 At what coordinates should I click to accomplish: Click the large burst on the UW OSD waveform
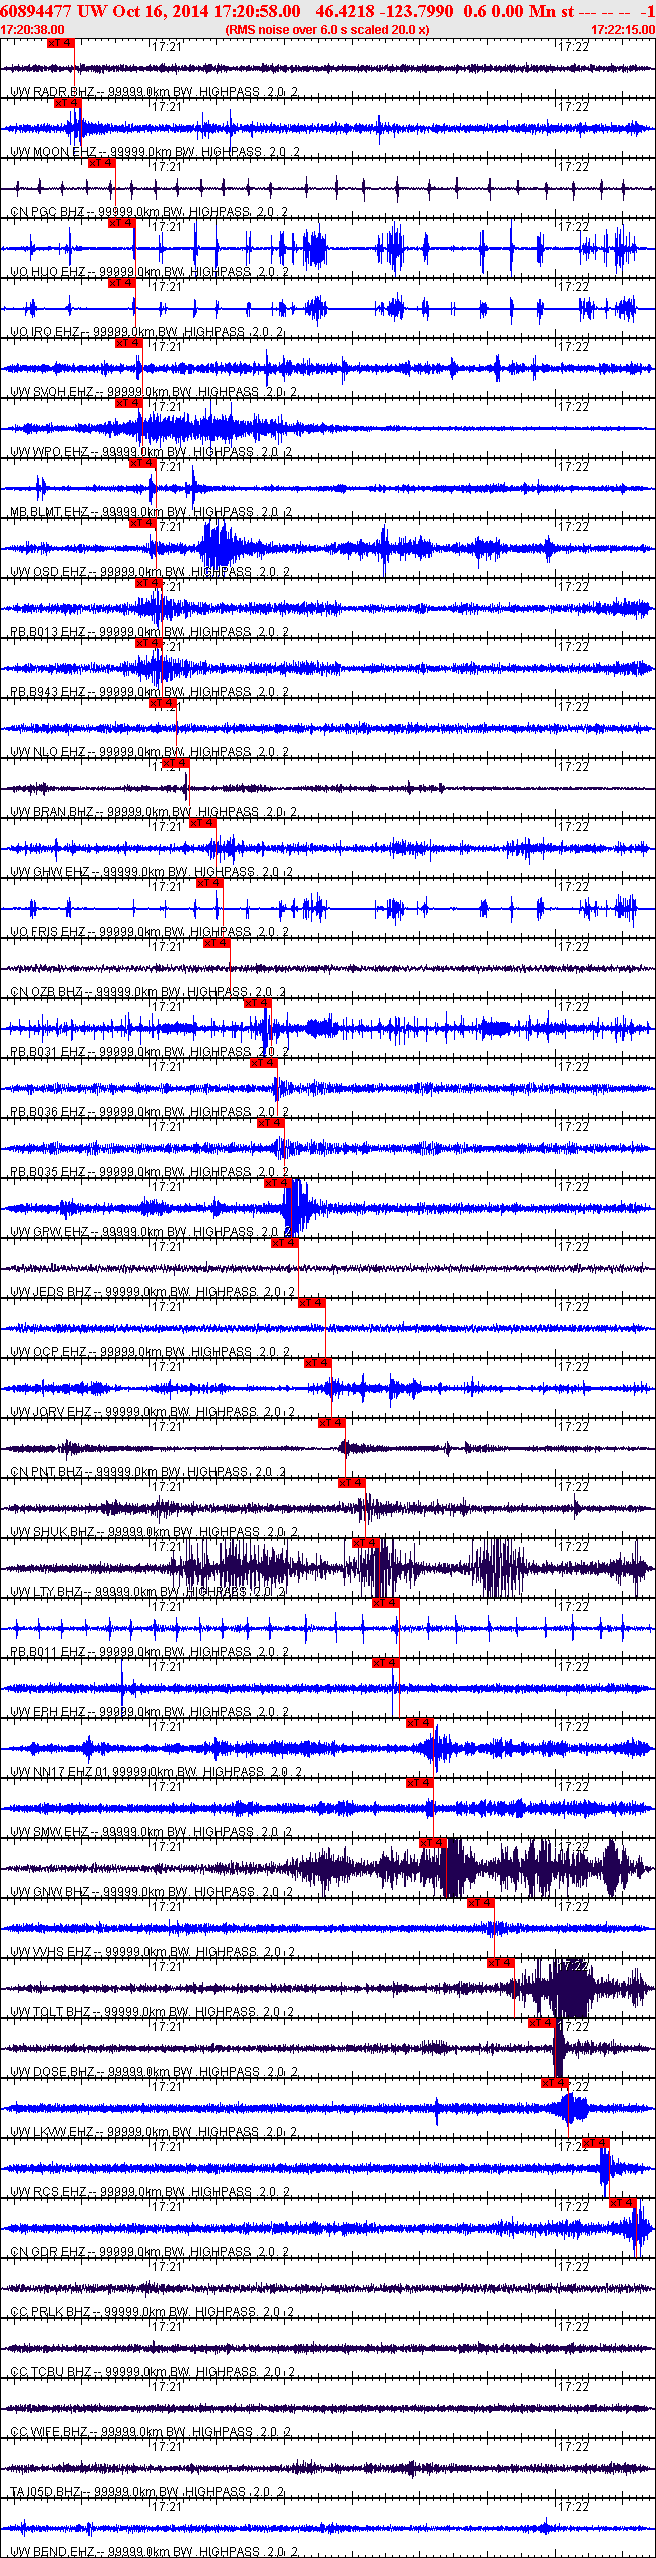coord(222,547)
